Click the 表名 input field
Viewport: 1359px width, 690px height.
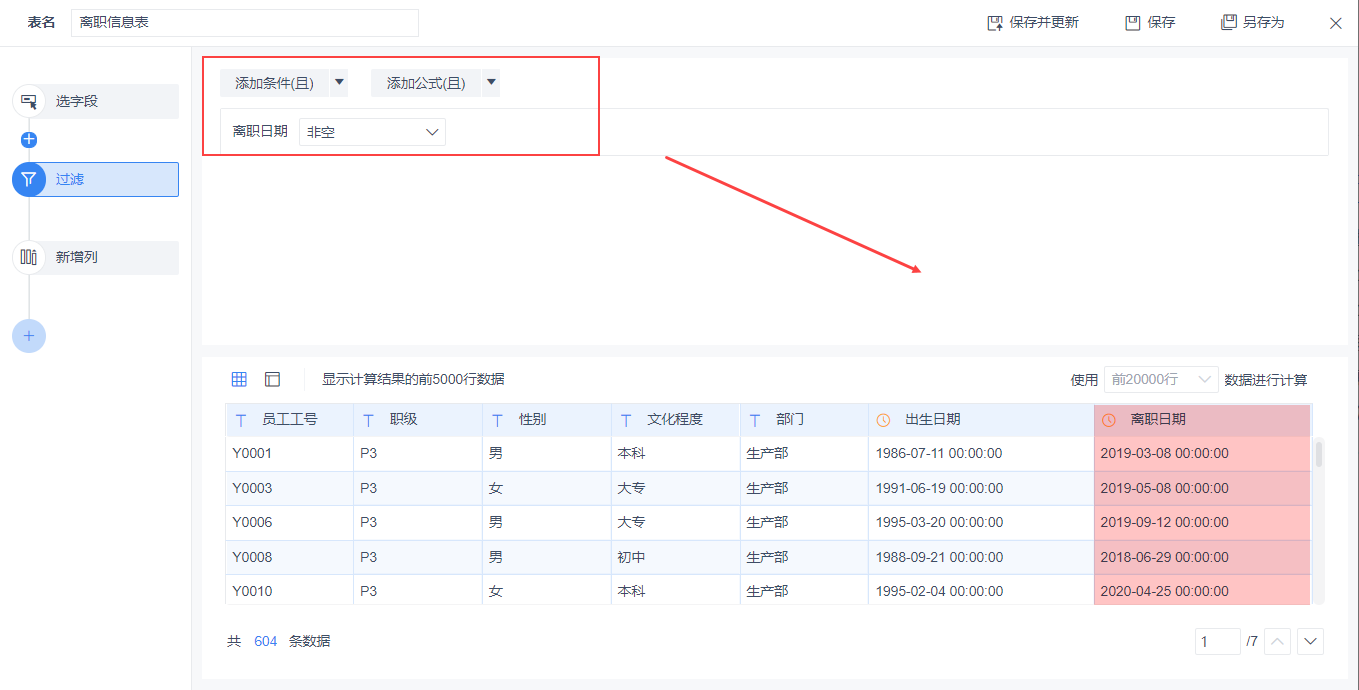click(245, 22)
